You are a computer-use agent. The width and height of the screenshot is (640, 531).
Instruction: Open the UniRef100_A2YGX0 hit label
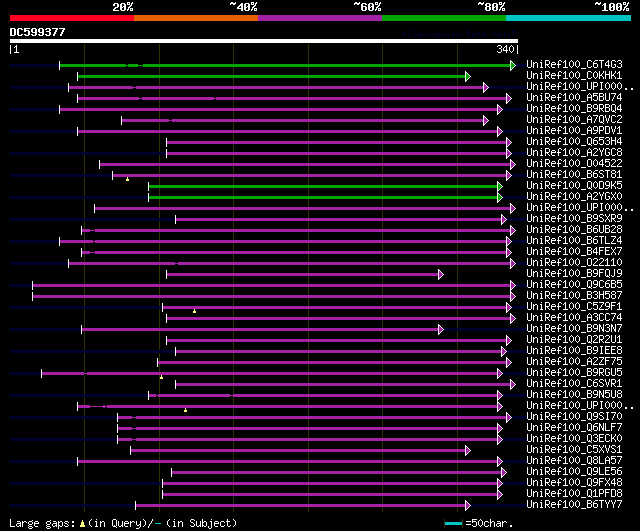[574, 197]
